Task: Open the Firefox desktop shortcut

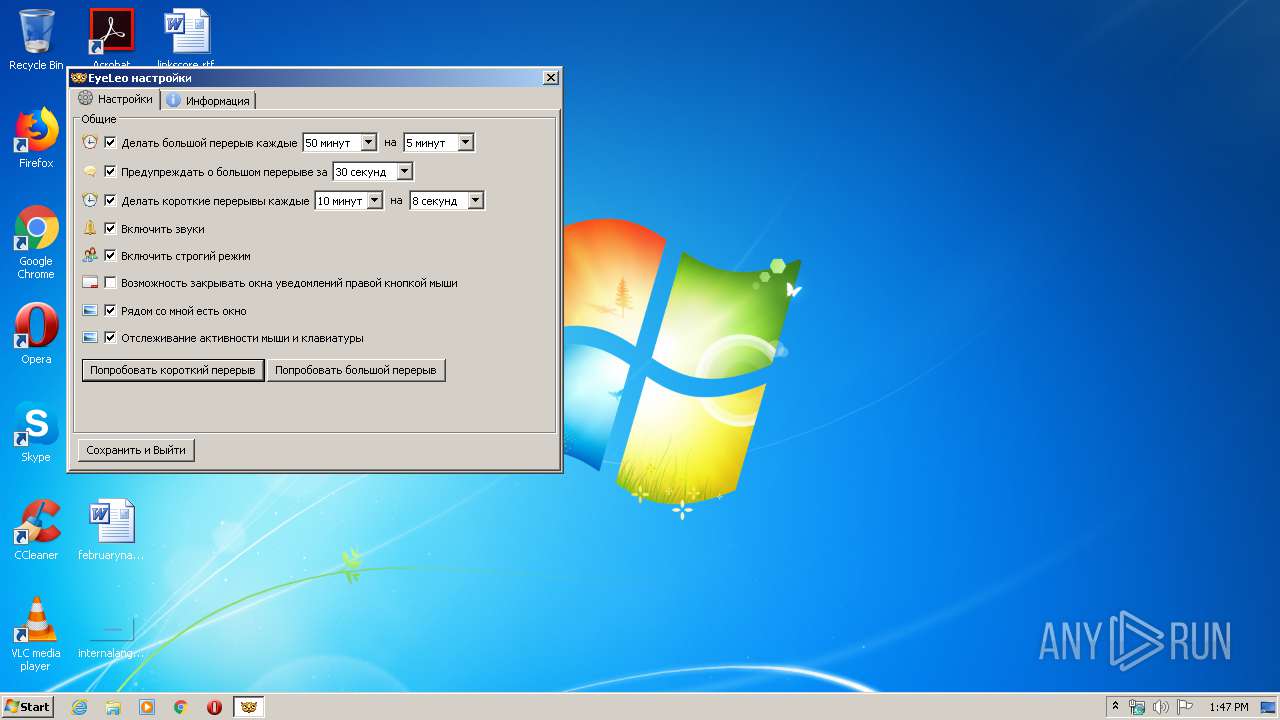Action: point(36,138)
